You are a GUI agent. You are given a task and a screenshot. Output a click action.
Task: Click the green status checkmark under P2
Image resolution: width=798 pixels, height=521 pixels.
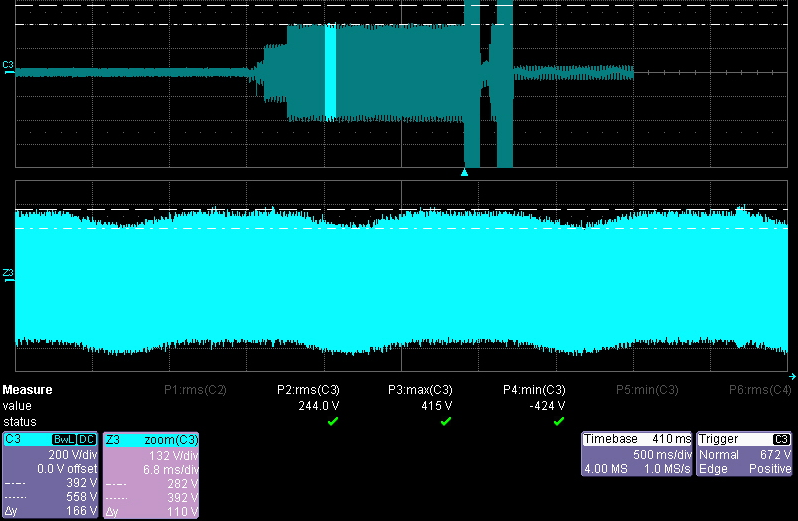pyautogui.click(x=333, y=421)
